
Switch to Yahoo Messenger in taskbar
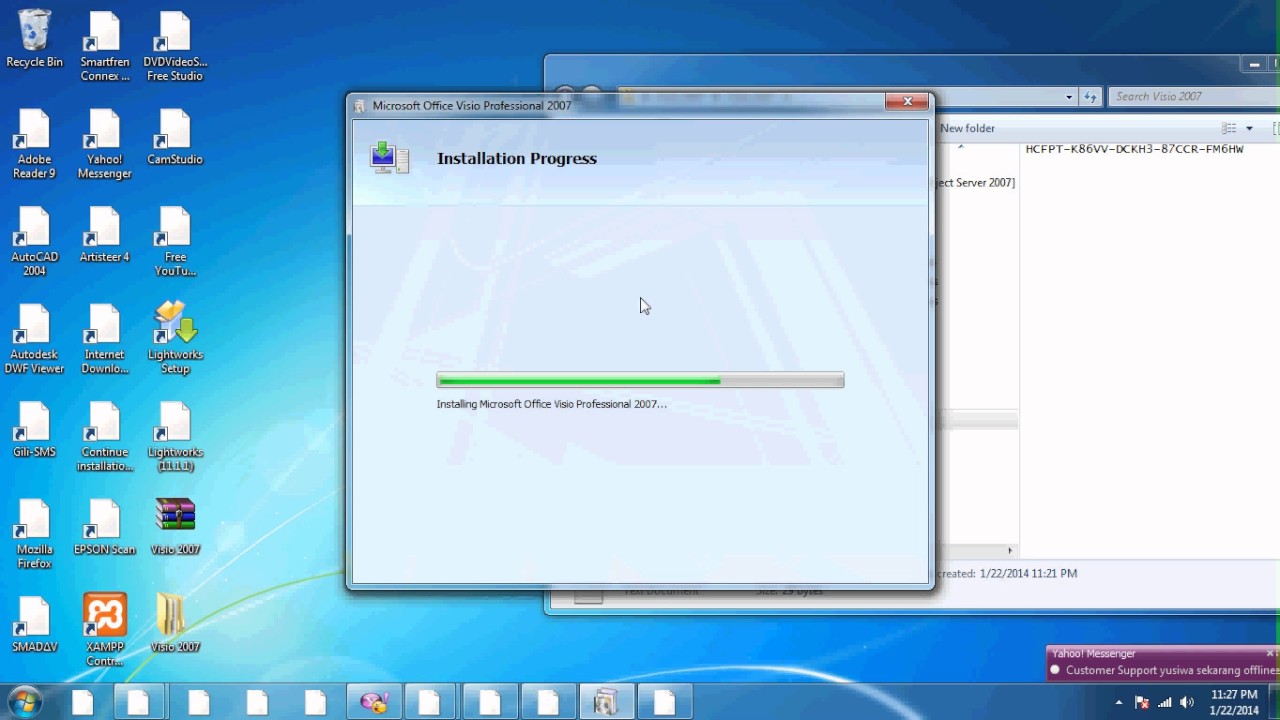click(x=374, y=702)
